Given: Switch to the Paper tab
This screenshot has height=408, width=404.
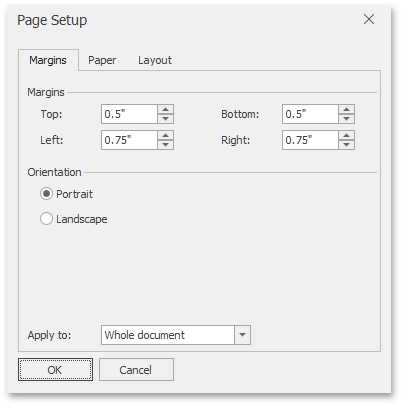Looking at the screenshot, I should [102, 60].
